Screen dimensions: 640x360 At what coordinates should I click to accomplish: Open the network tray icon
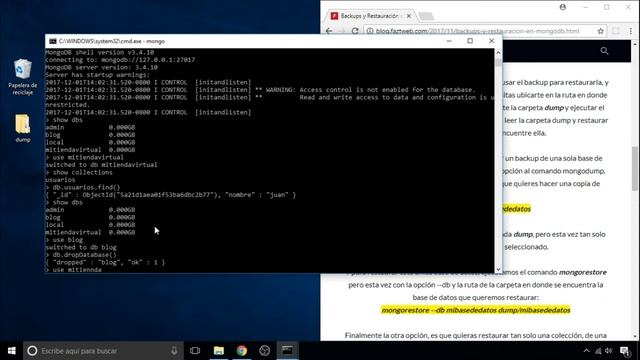pyautogui.click(x=598, y=351)
